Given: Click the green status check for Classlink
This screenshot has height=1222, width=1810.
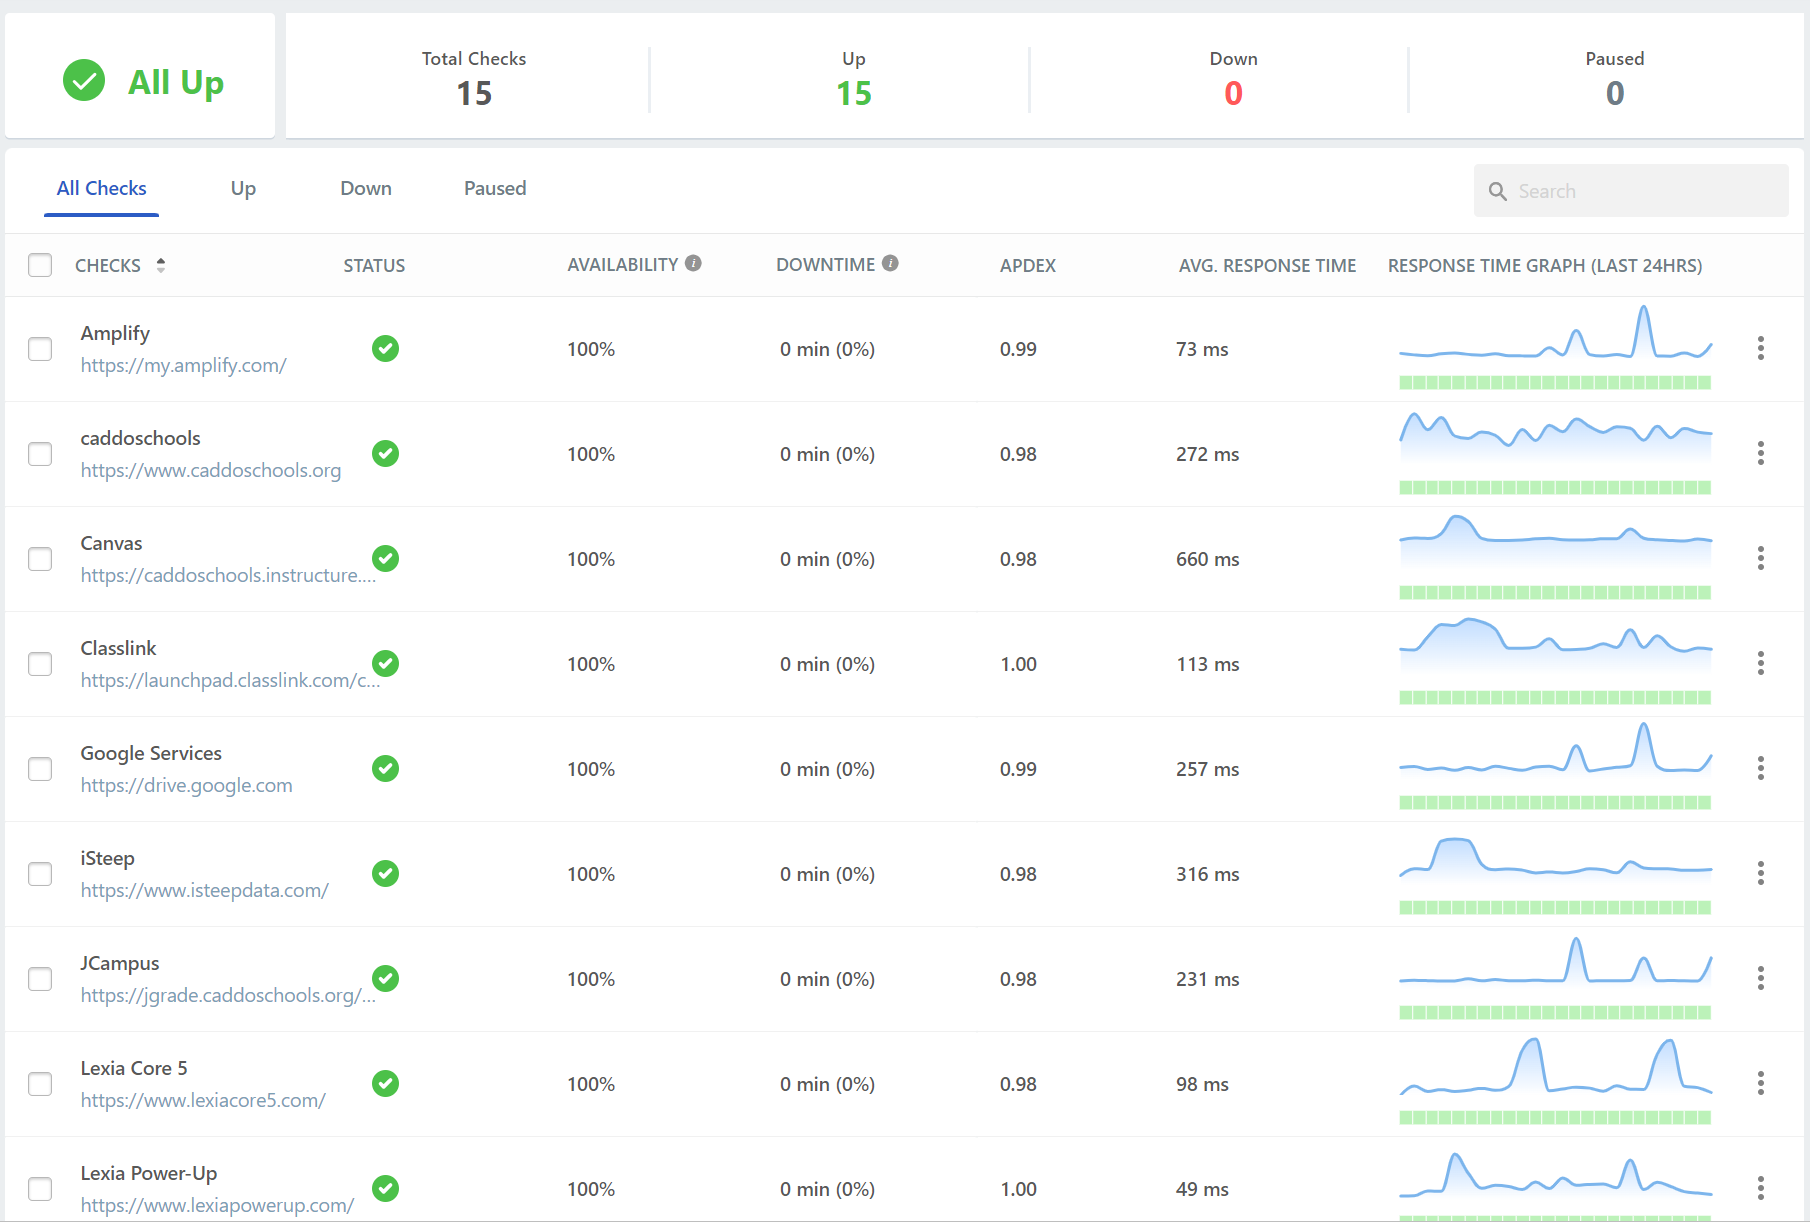Looking at the screenshot, I should point(385,663).
